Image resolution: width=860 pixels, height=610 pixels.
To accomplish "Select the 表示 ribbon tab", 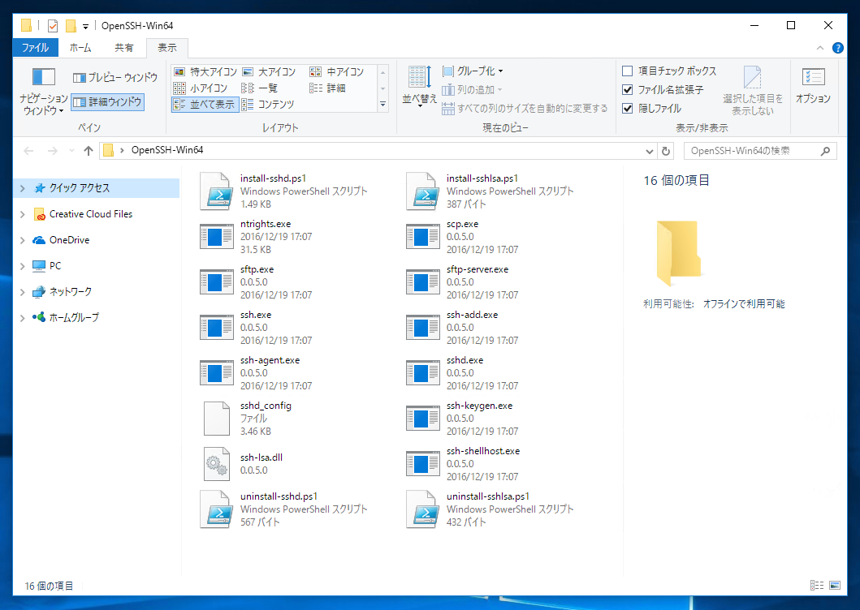I will pyautogui.click(x=167, y=48).
